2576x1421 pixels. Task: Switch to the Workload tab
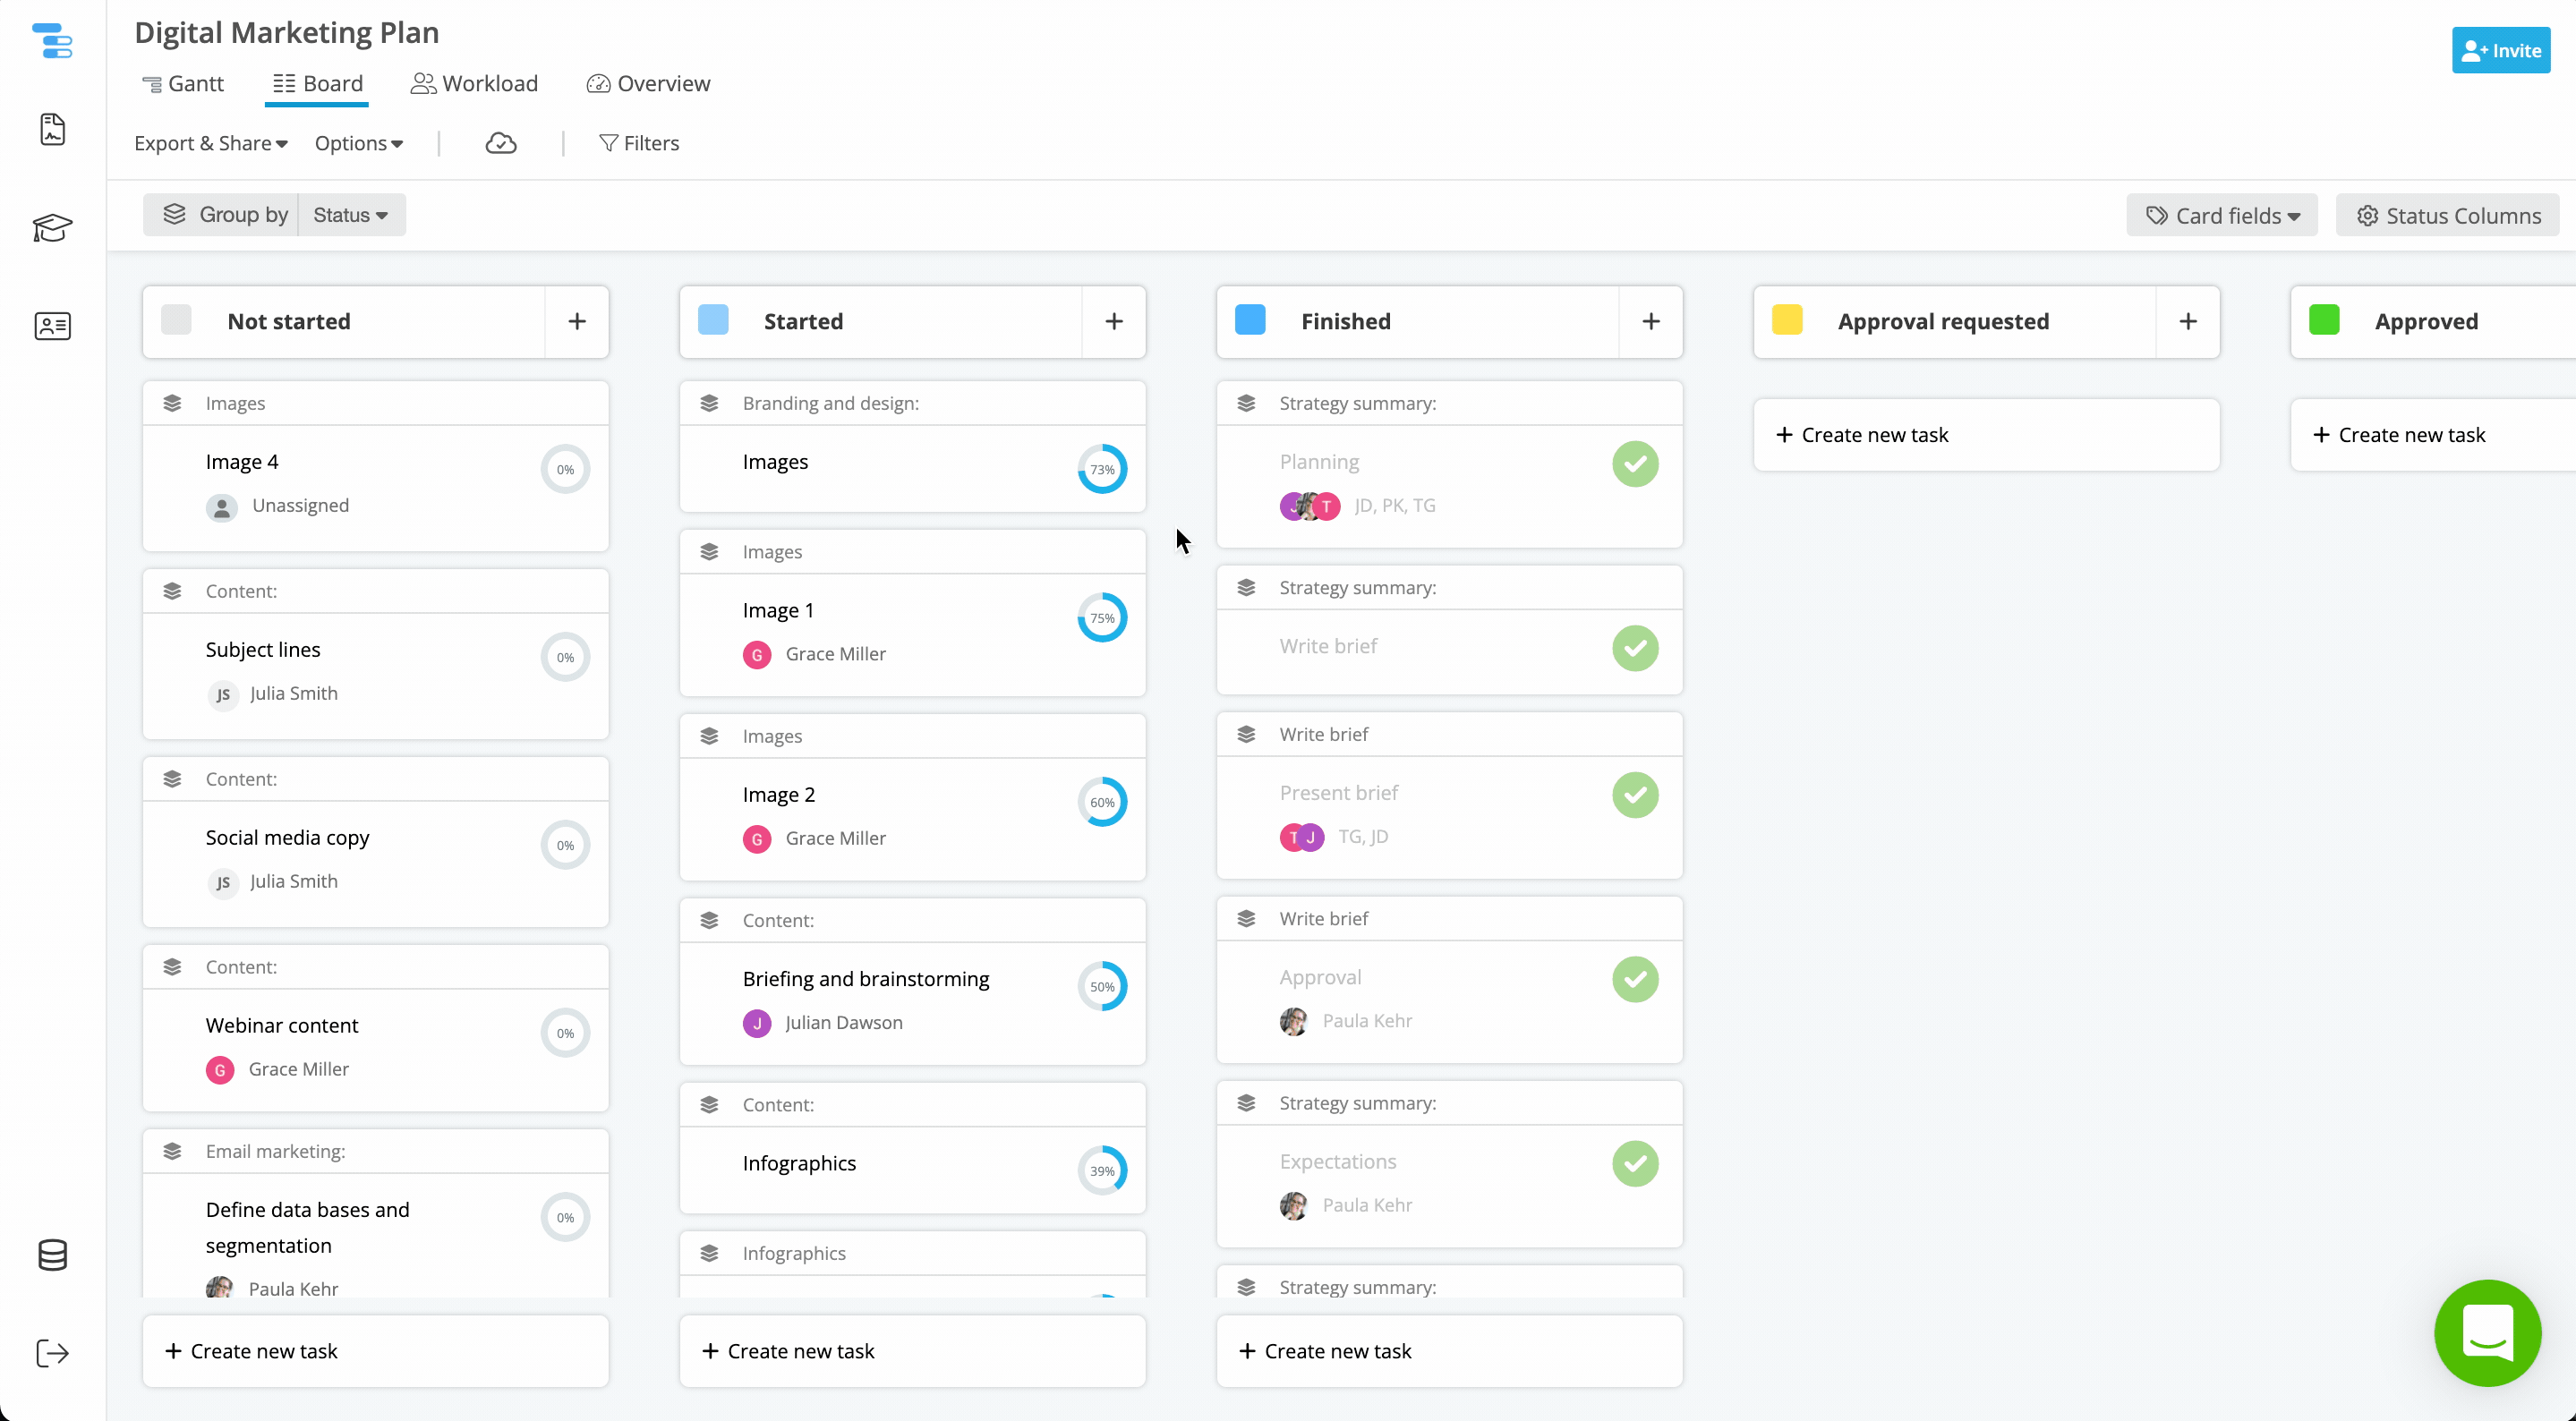tap(474, 84)
